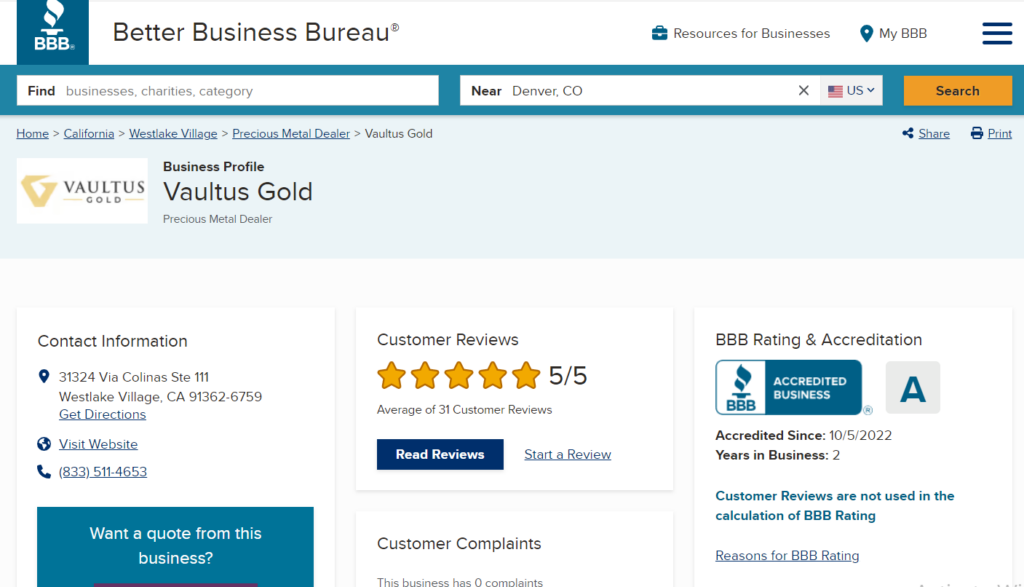This screenshot has height=587, width=1024.
Task: Click the Near location input field
Action: tap(640, 91)
